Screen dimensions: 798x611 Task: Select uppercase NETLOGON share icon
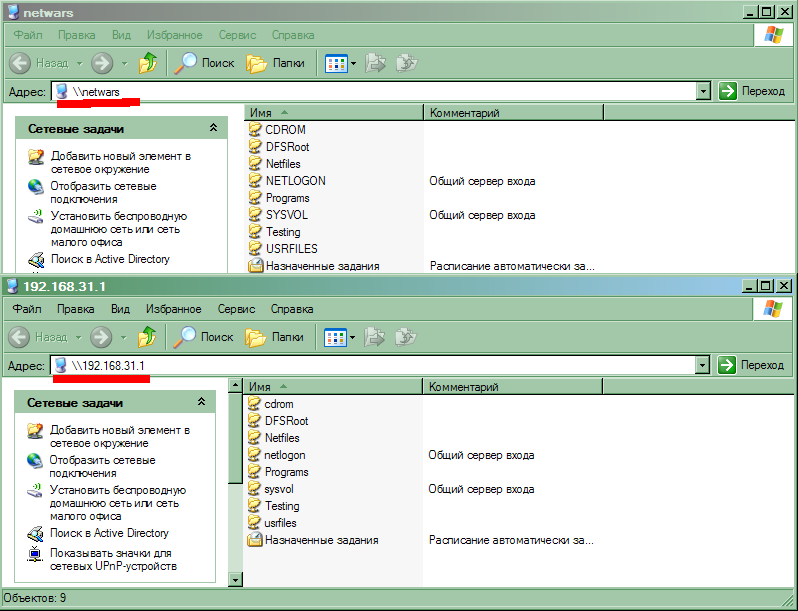(x=255, y=181)
